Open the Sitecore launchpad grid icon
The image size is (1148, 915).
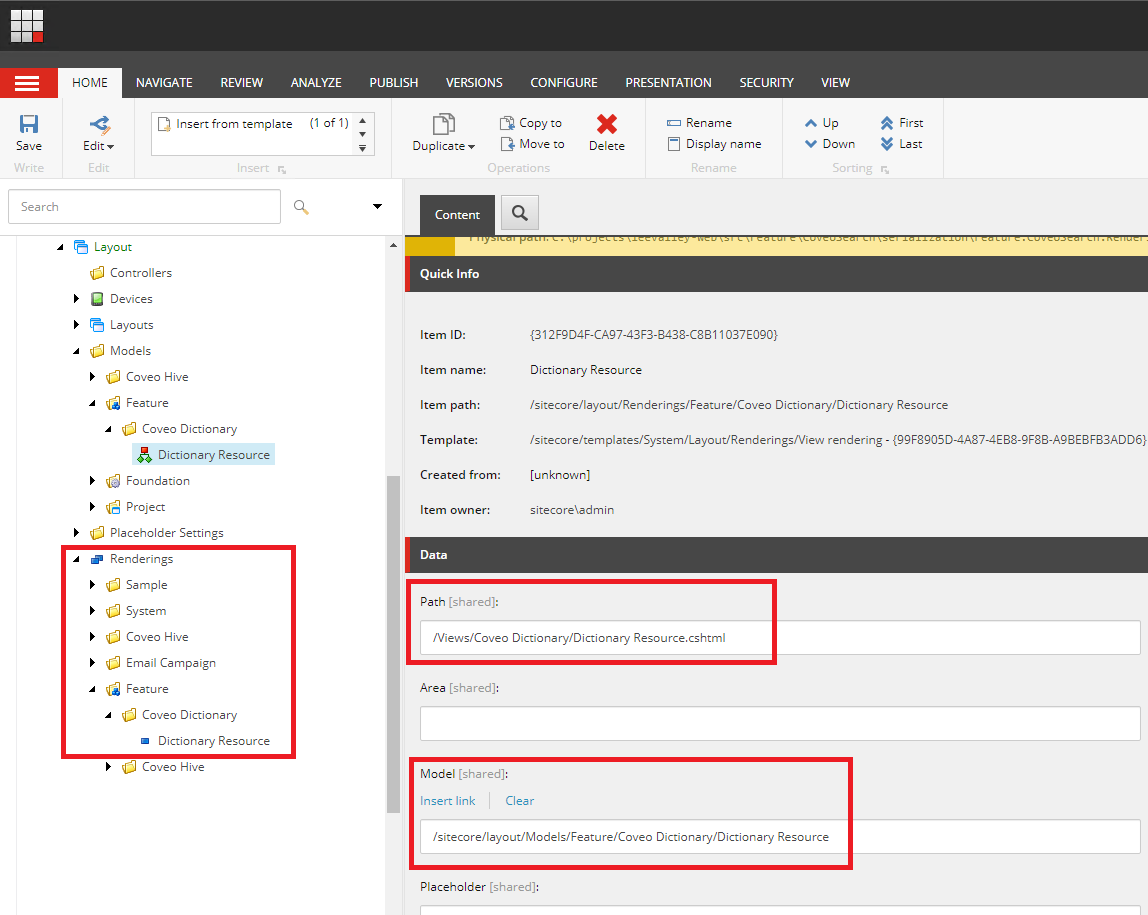click(x=27, y=26)
